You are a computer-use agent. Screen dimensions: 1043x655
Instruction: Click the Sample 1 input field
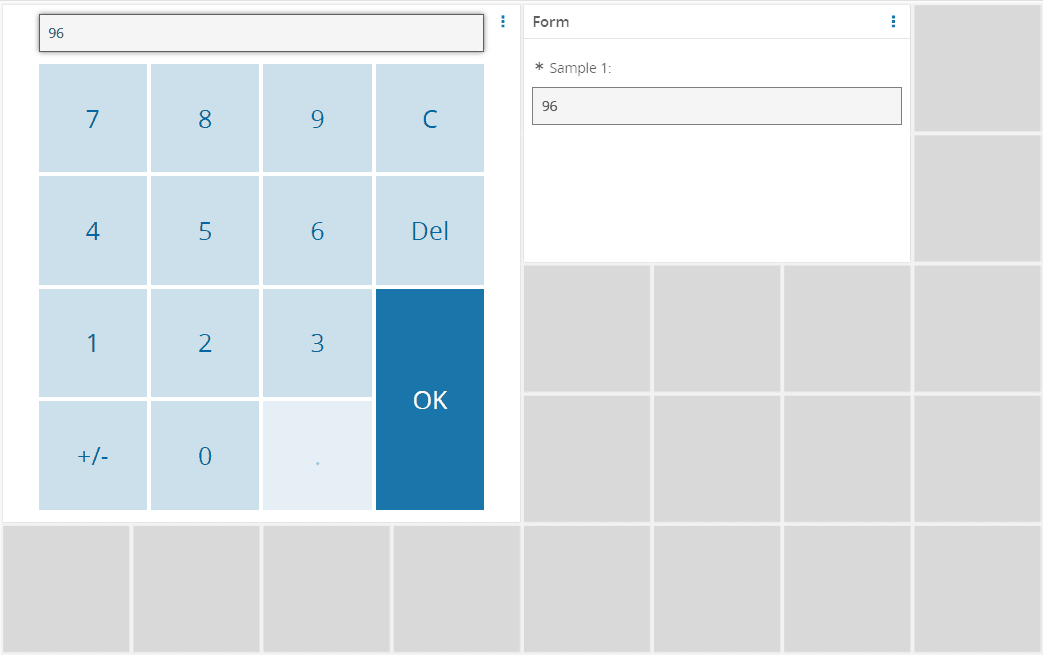[x=716, y=106]
